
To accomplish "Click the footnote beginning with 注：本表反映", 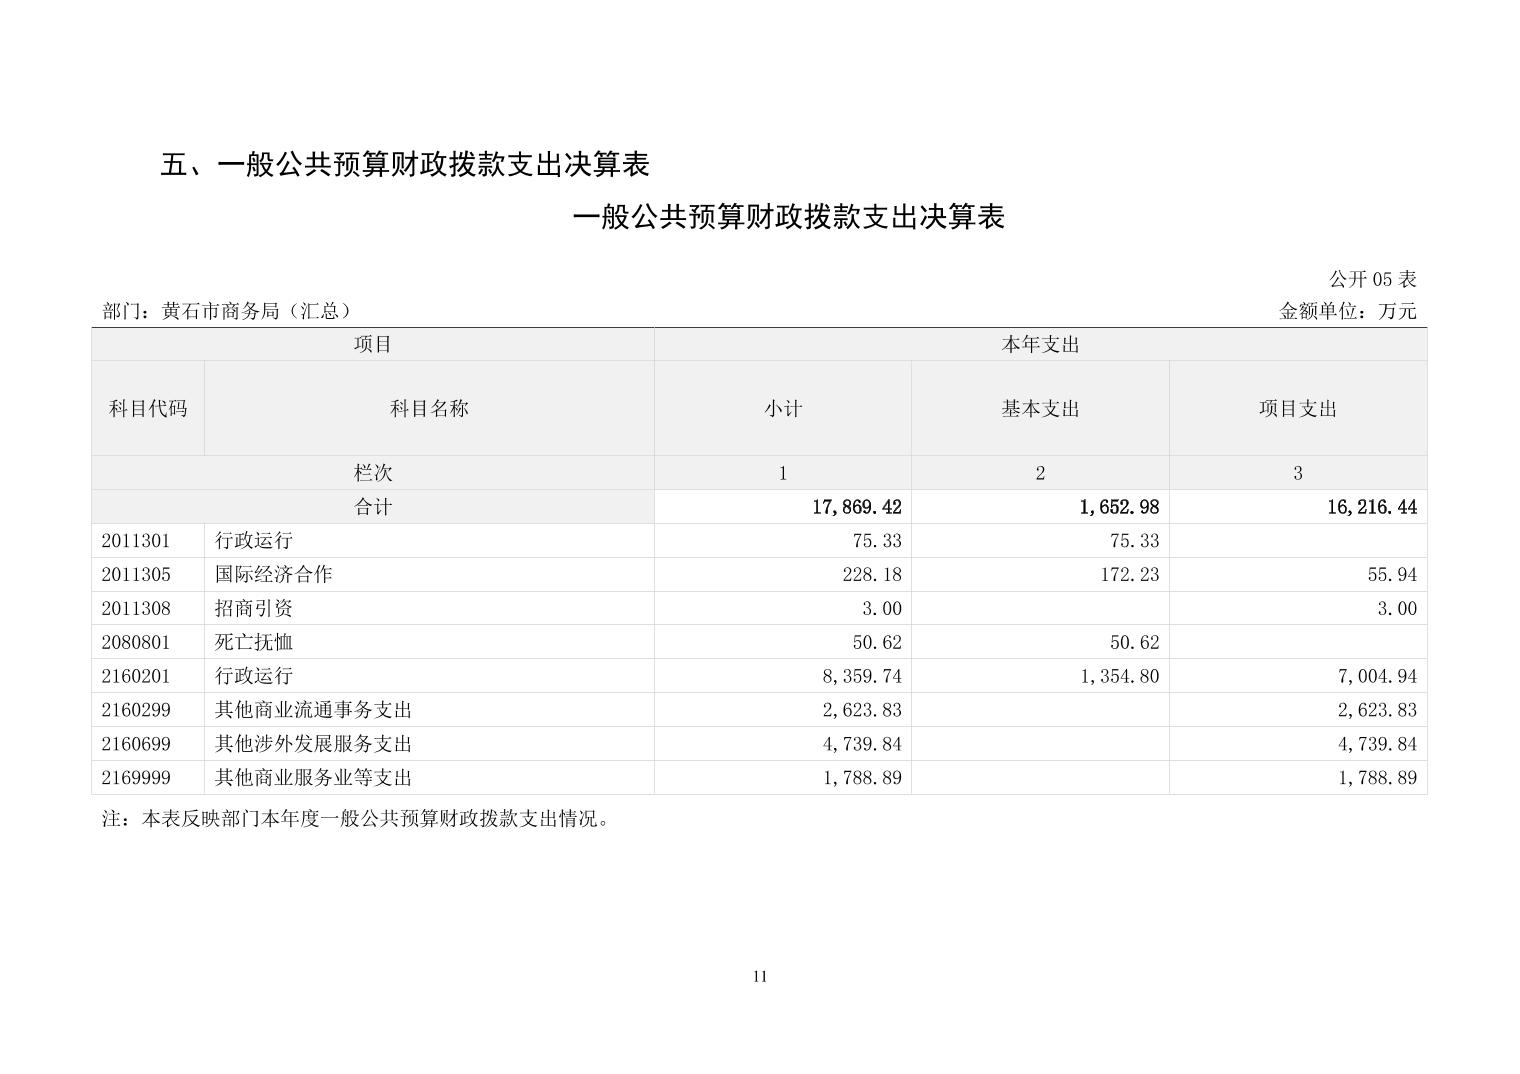I will click(x=356, y=819).
